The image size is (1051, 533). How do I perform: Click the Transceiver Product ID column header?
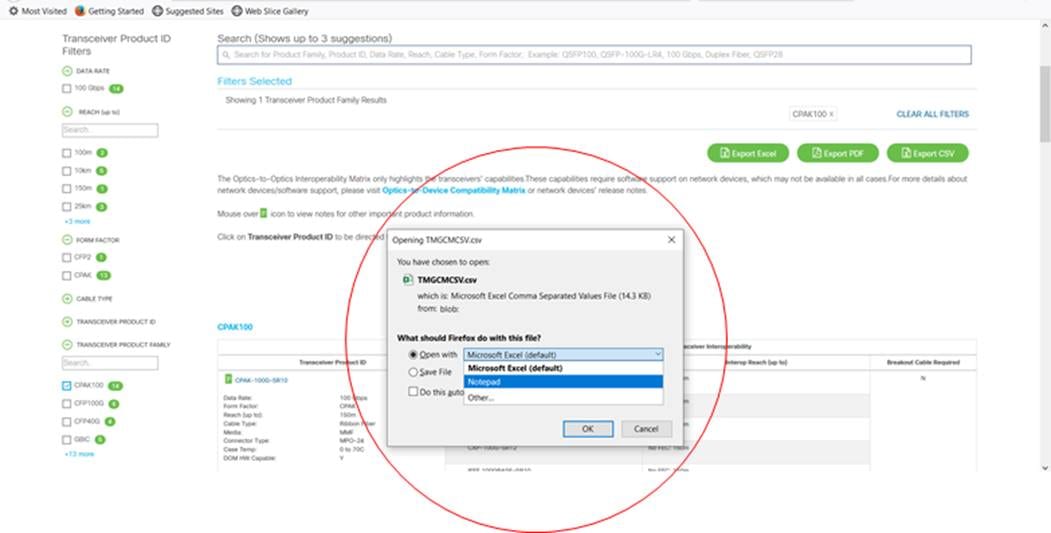pyautogui.click(x=332, y=362)
